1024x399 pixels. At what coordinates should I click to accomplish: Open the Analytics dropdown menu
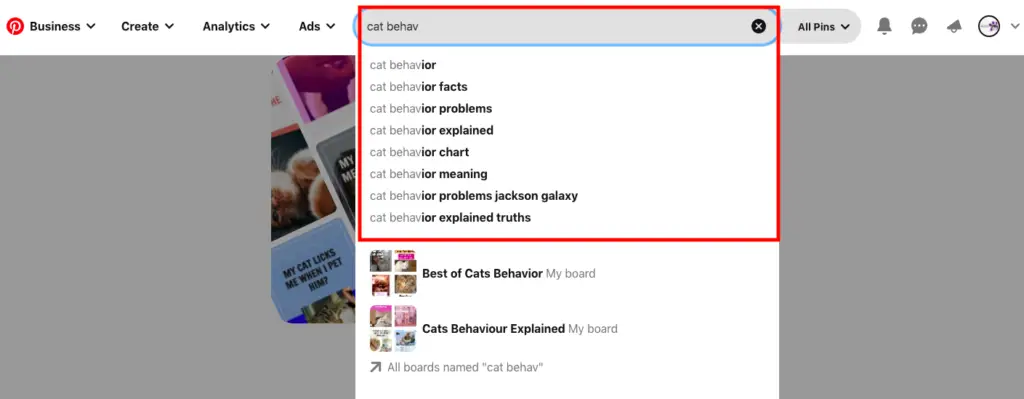tap(236, 26)
